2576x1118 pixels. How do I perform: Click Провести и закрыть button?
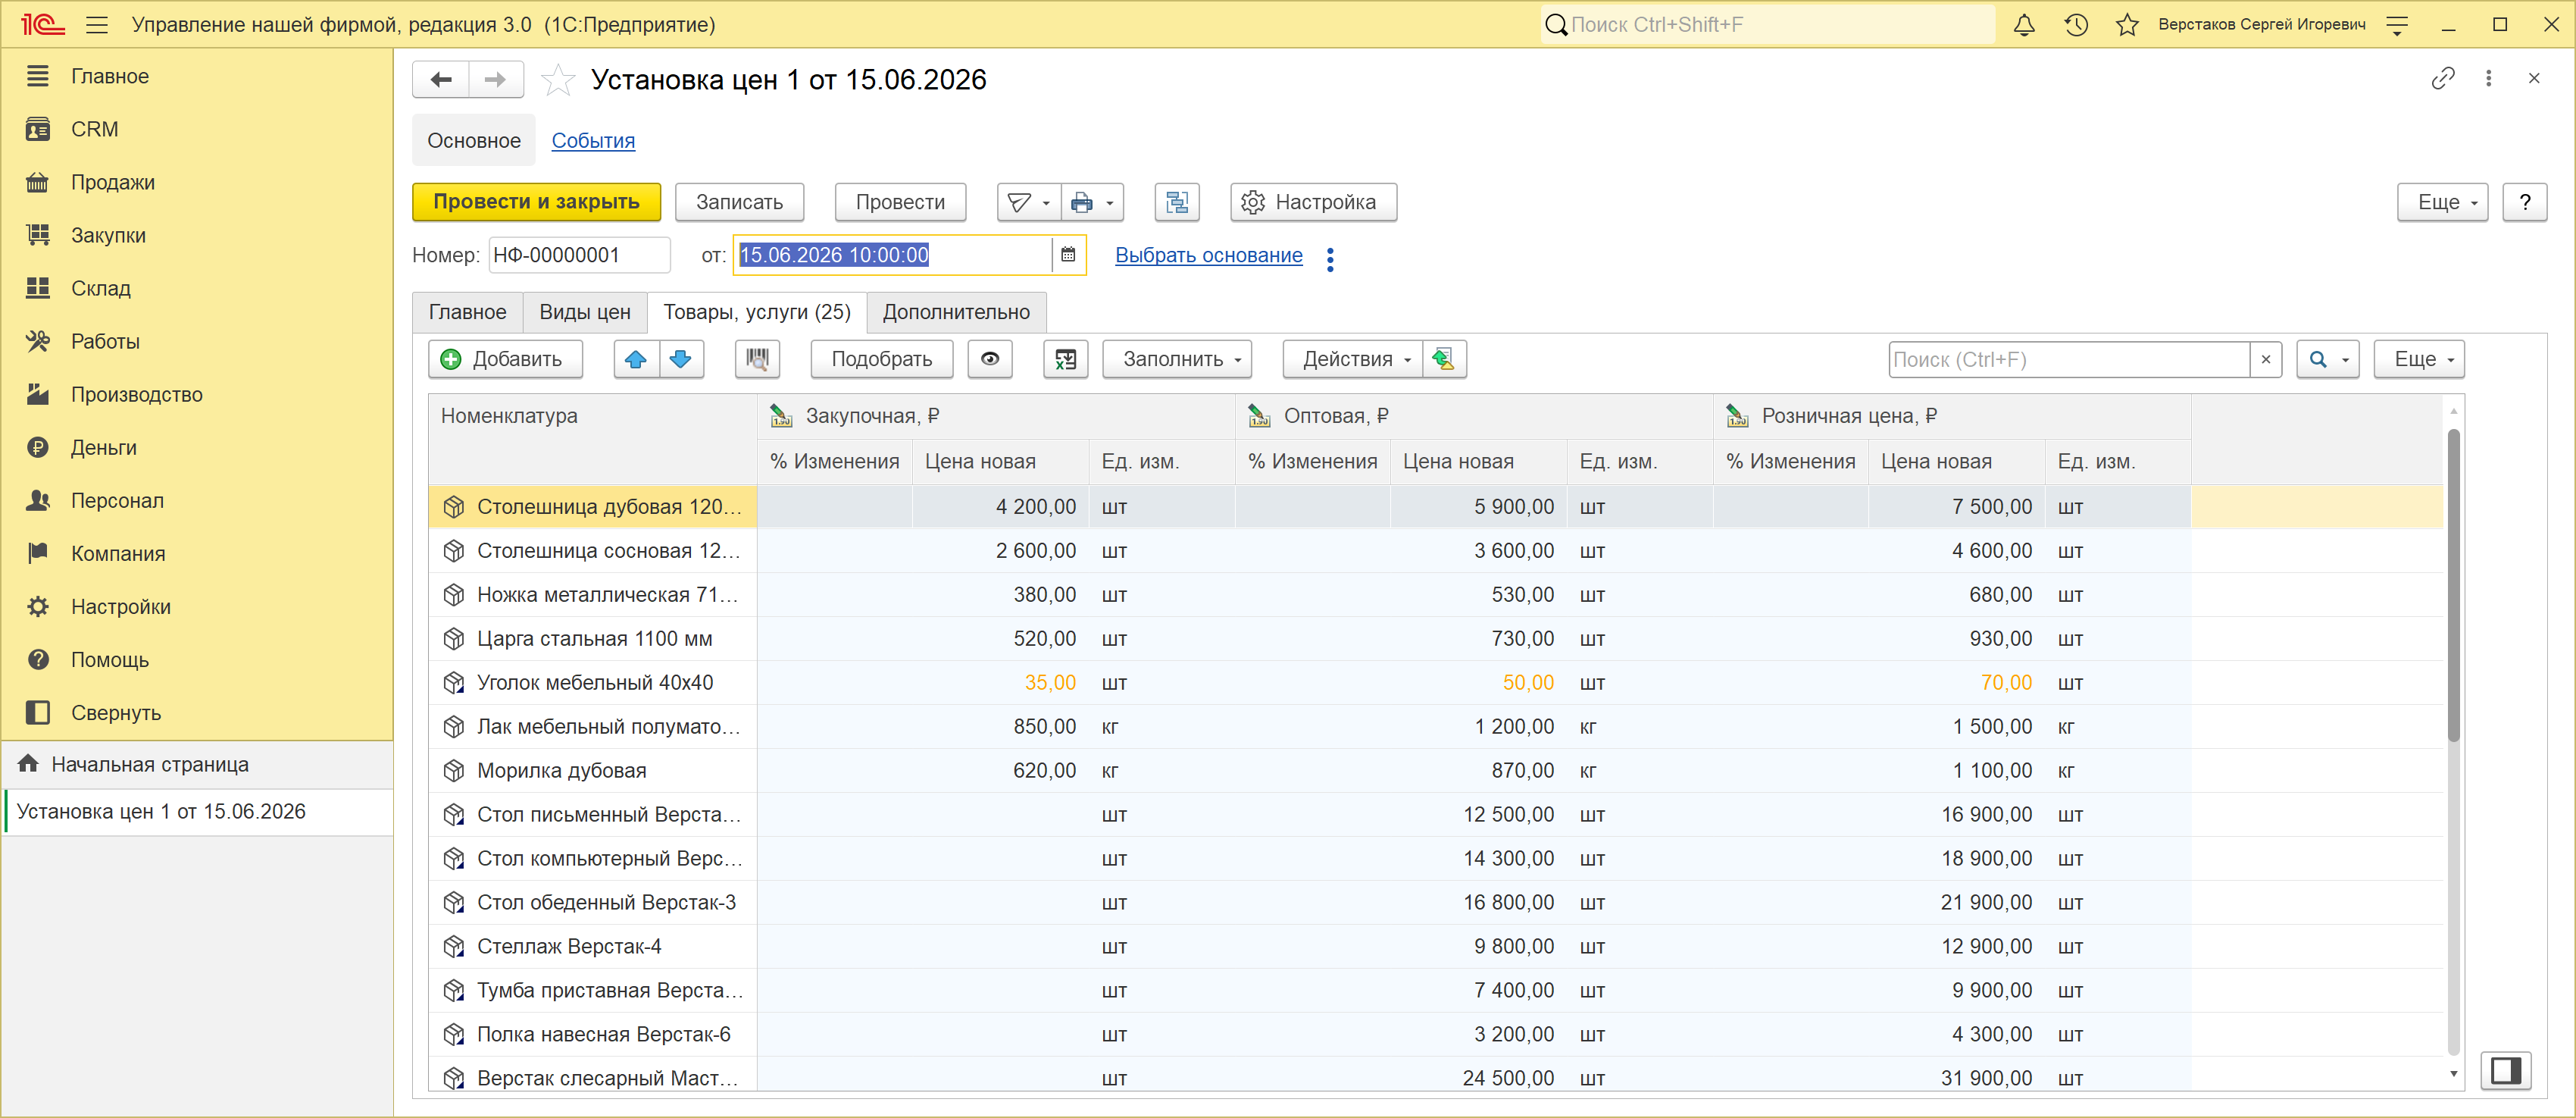pyautogui.click(x=537, y=202)
